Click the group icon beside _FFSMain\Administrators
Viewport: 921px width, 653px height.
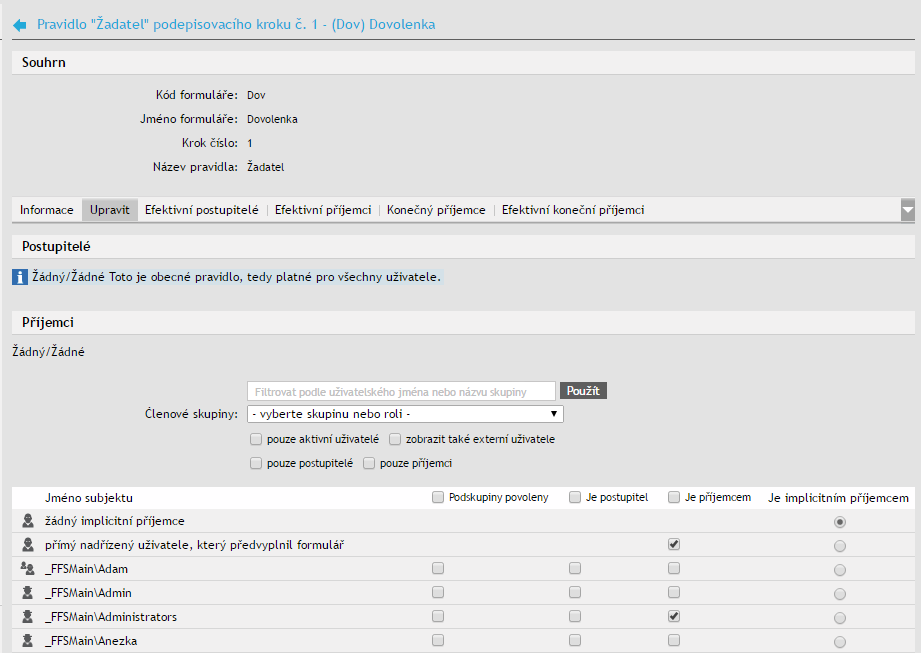(27, 616)
